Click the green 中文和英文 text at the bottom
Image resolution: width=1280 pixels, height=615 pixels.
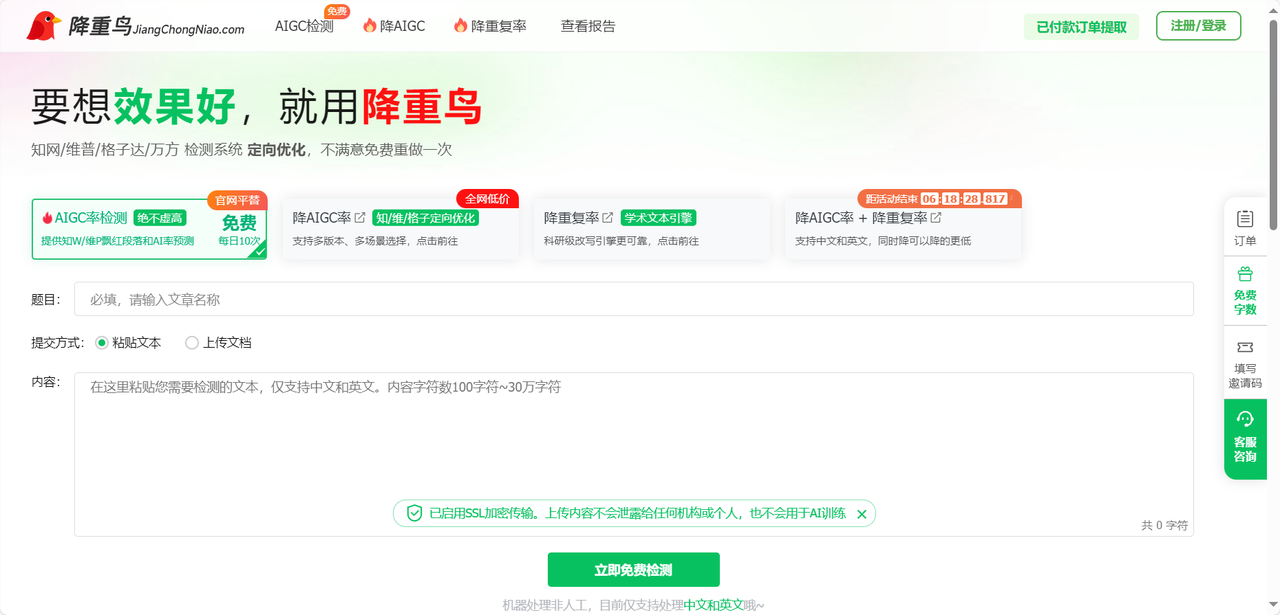[713, 605]
